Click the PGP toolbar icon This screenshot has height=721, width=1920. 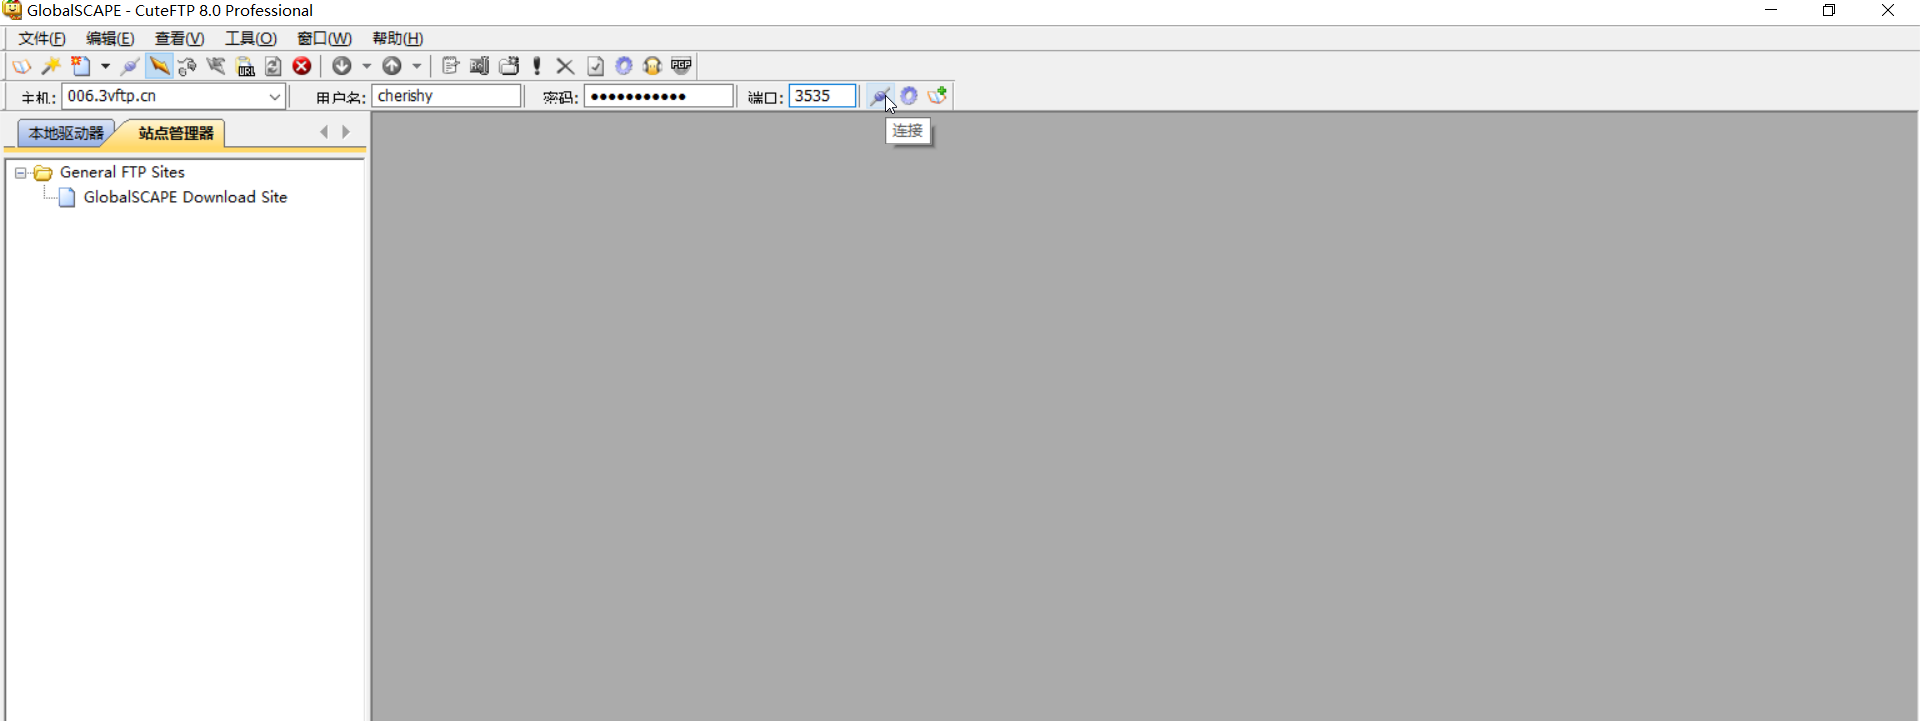click(x=681, y=66)
